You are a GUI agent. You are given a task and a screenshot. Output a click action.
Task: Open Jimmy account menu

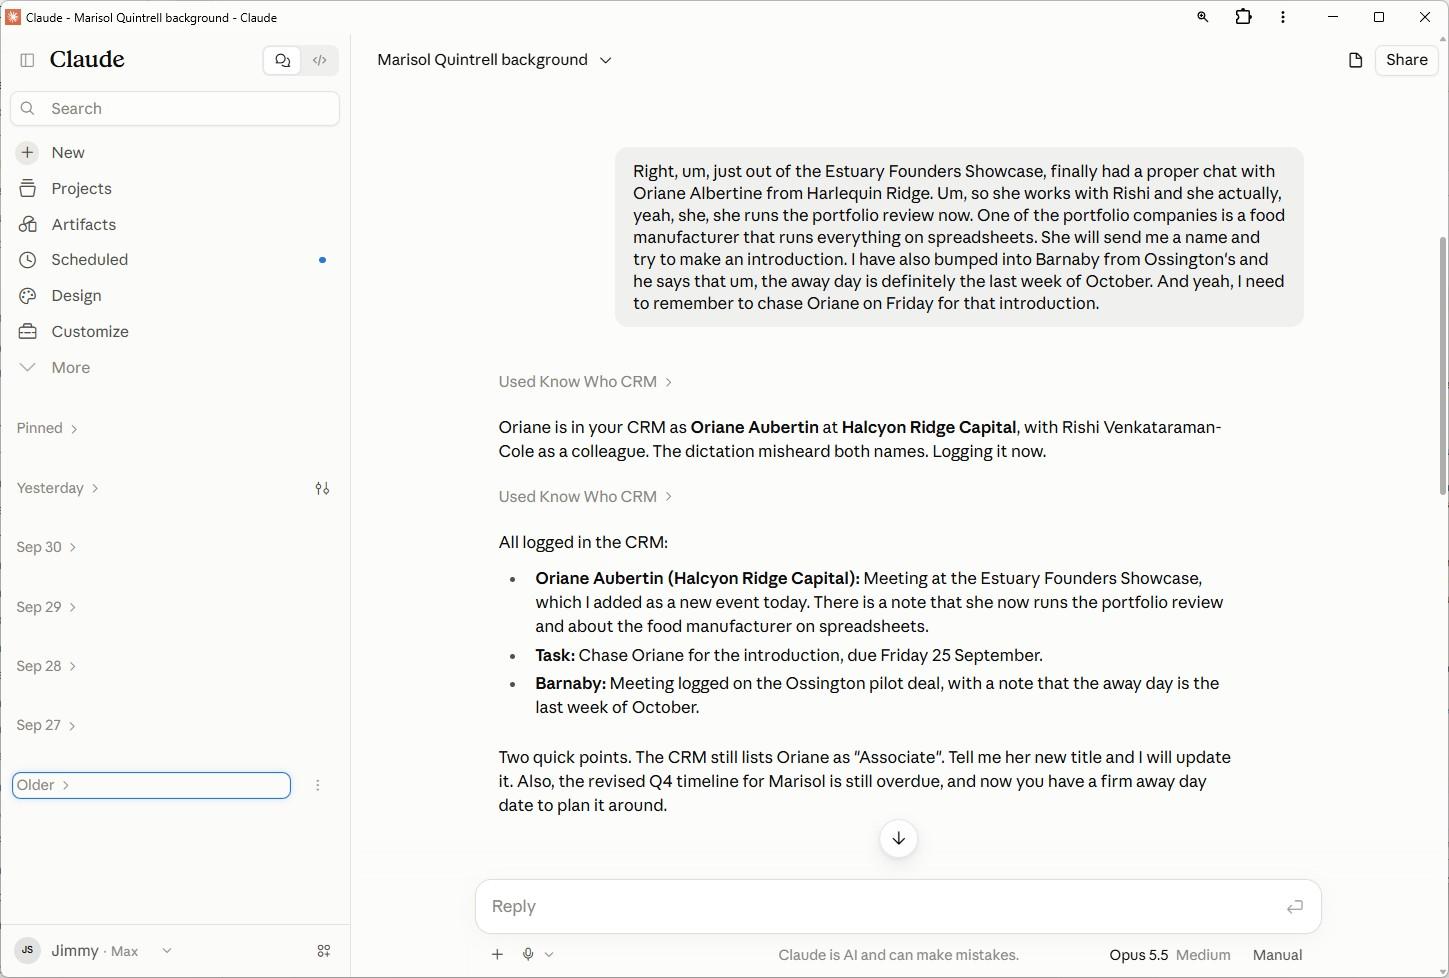point(93,951)
